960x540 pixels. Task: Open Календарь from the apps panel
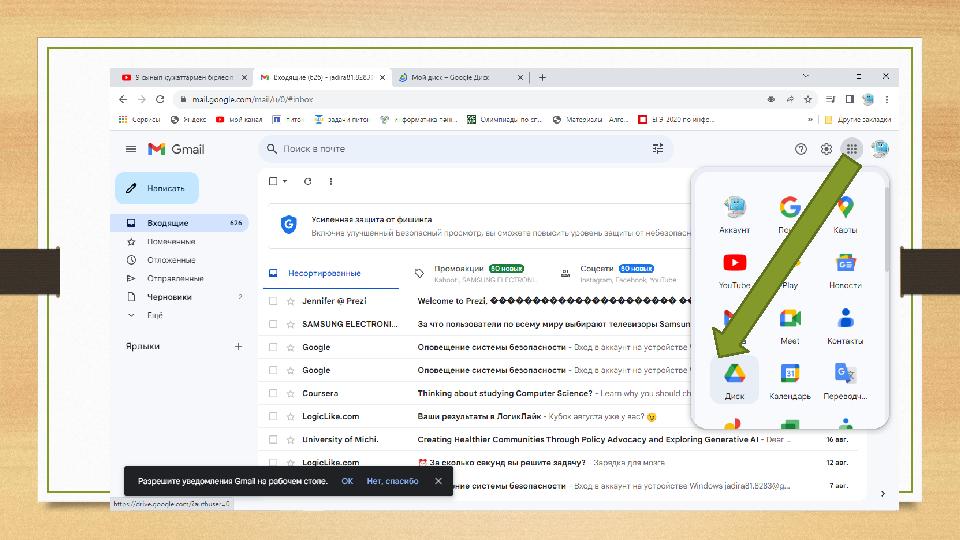tap(790, 380)
